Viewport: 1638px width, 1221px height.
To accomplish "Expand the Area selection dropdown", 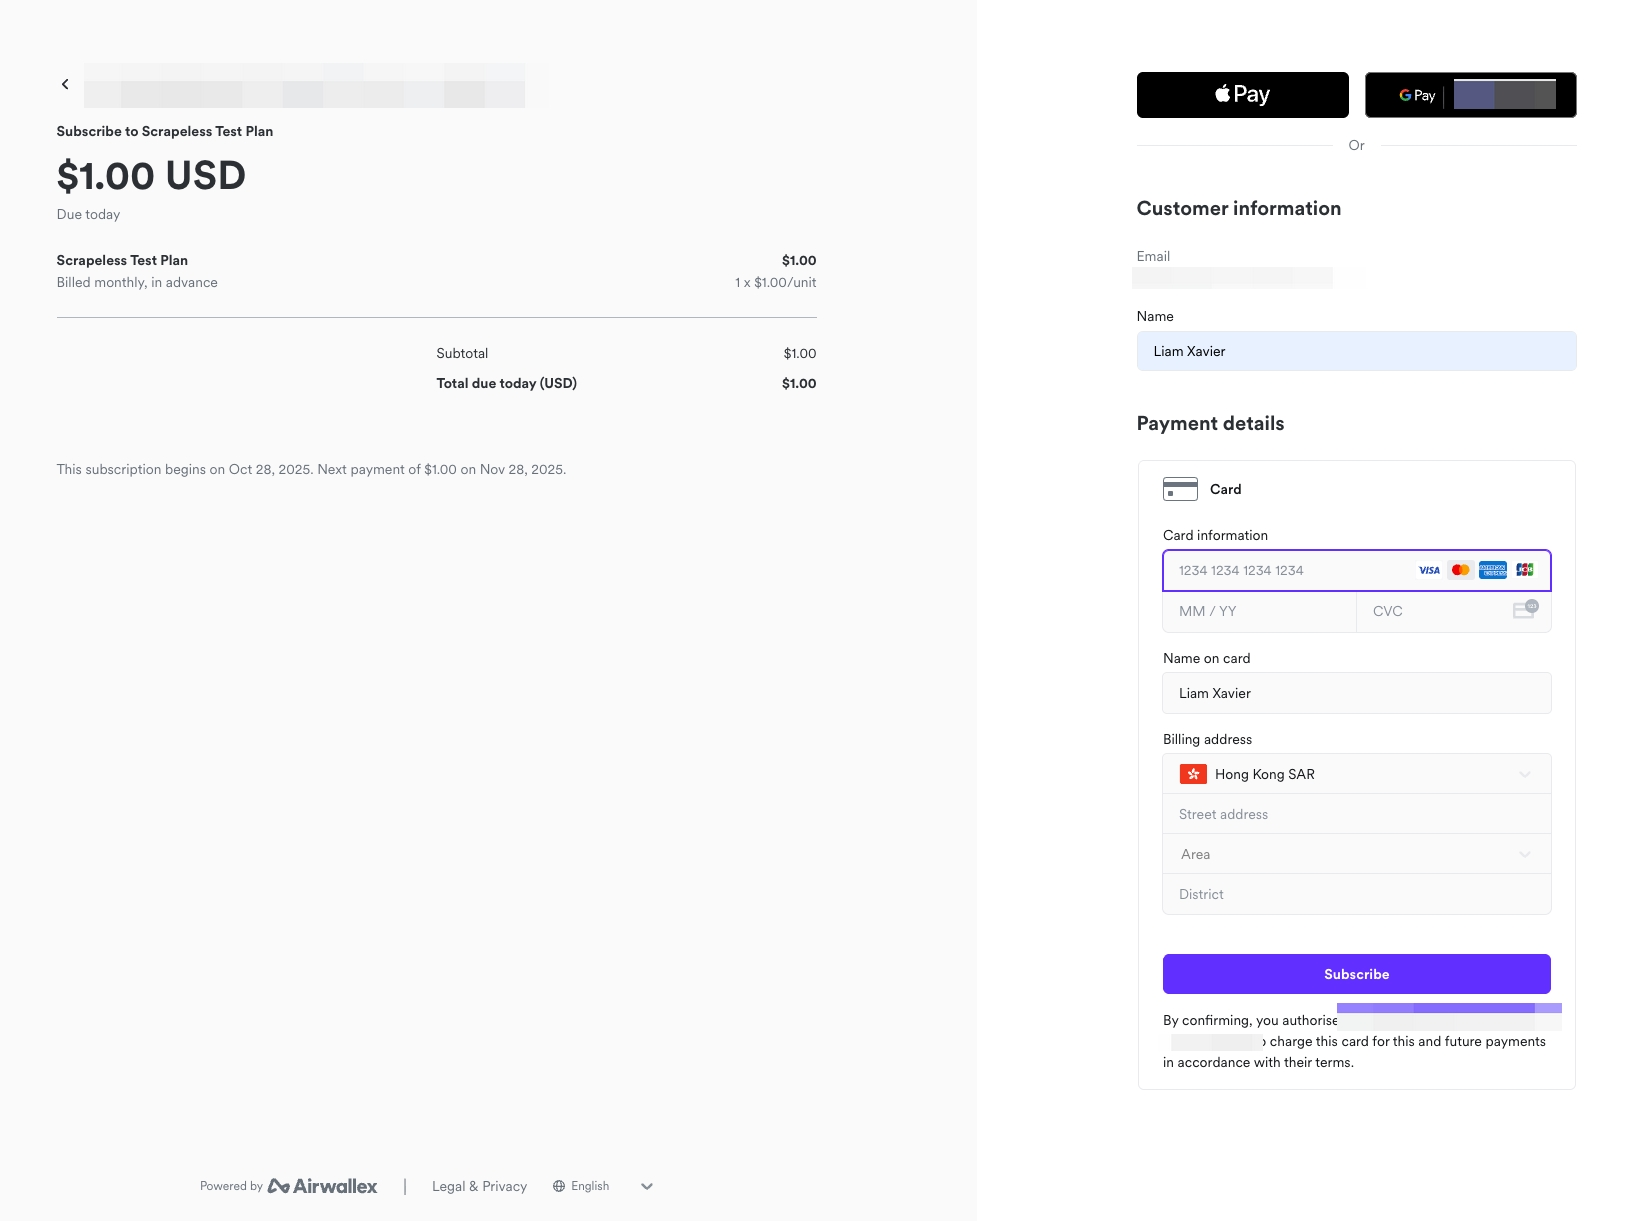I will (x=1356, y=854).
